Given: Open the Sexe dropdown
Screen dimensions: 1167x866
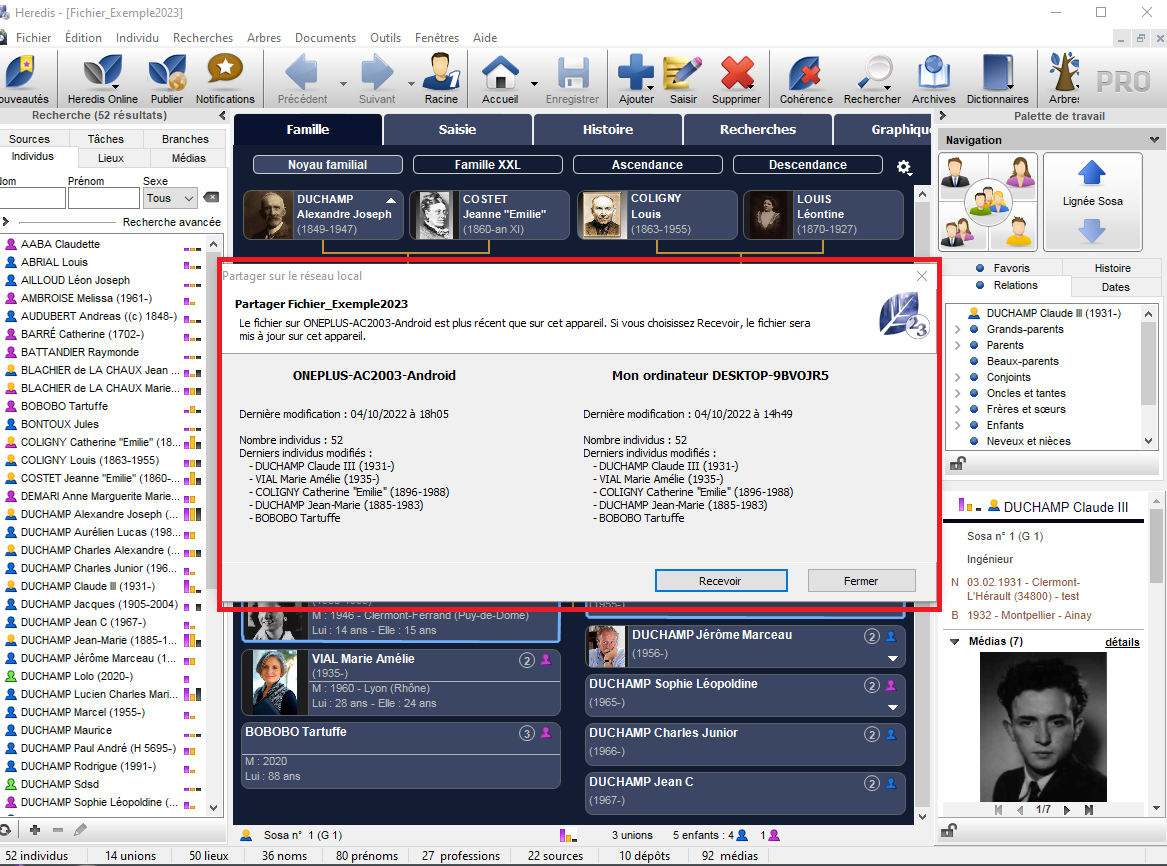Looking at the screenshot, I should (170, 198).
